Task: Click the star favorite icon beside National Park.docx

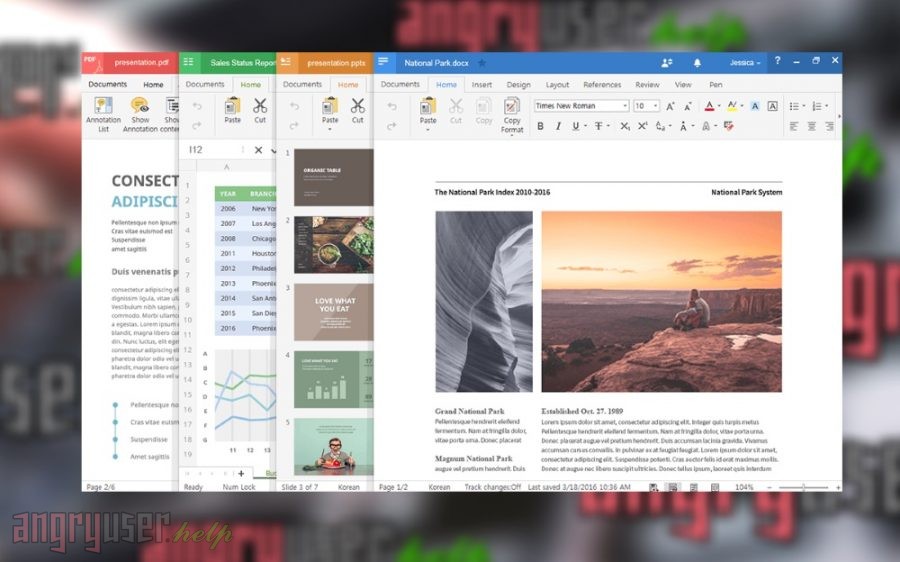Action: click(x=482, y=63)
